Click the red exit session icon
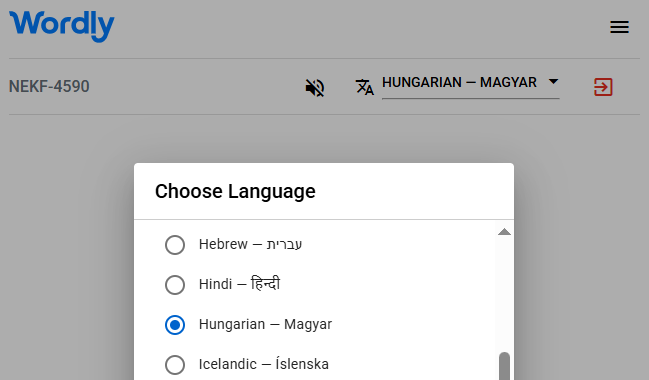This screenshot has width=649, height=380. tap(603, 87)
